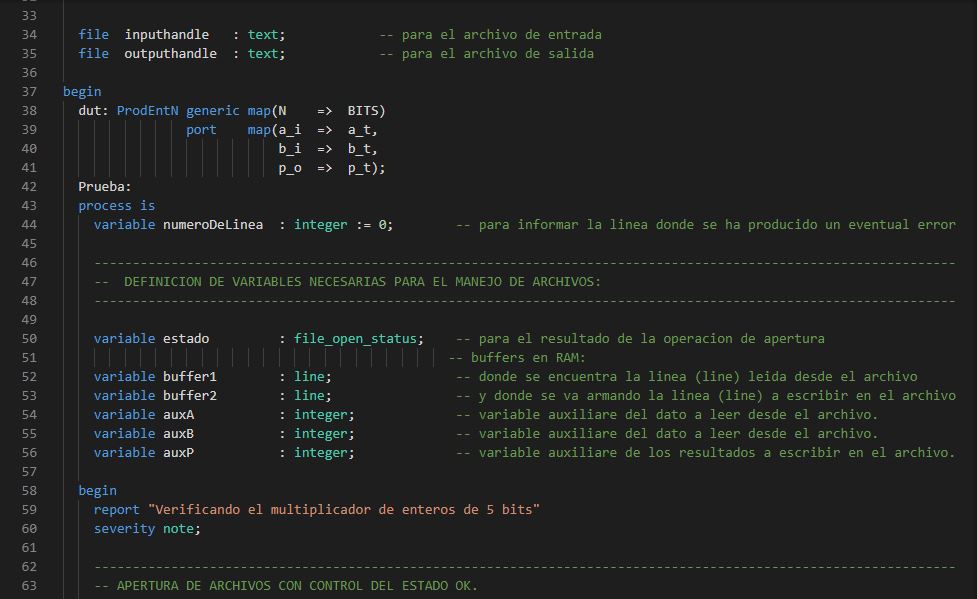Click line number 58 in the gutter
The width and height of the screenshot is (977, 599).
click(x=28, y=491)
